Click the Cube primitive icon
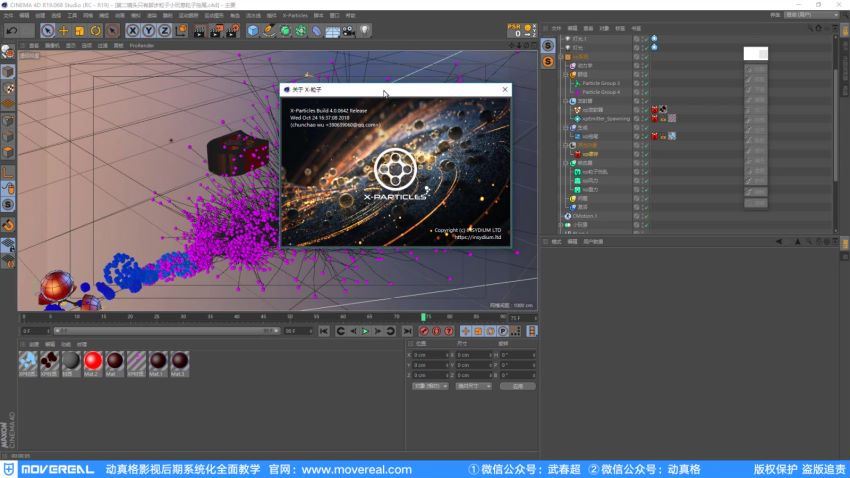850x478 pixels. pyautogui.click(x=253, y=31)
